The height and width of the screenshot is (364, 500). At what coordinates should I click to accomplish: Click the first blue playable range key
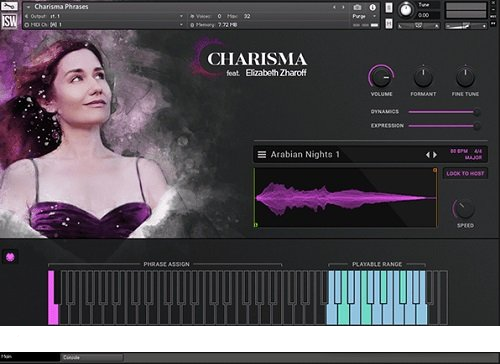point(332,297)
